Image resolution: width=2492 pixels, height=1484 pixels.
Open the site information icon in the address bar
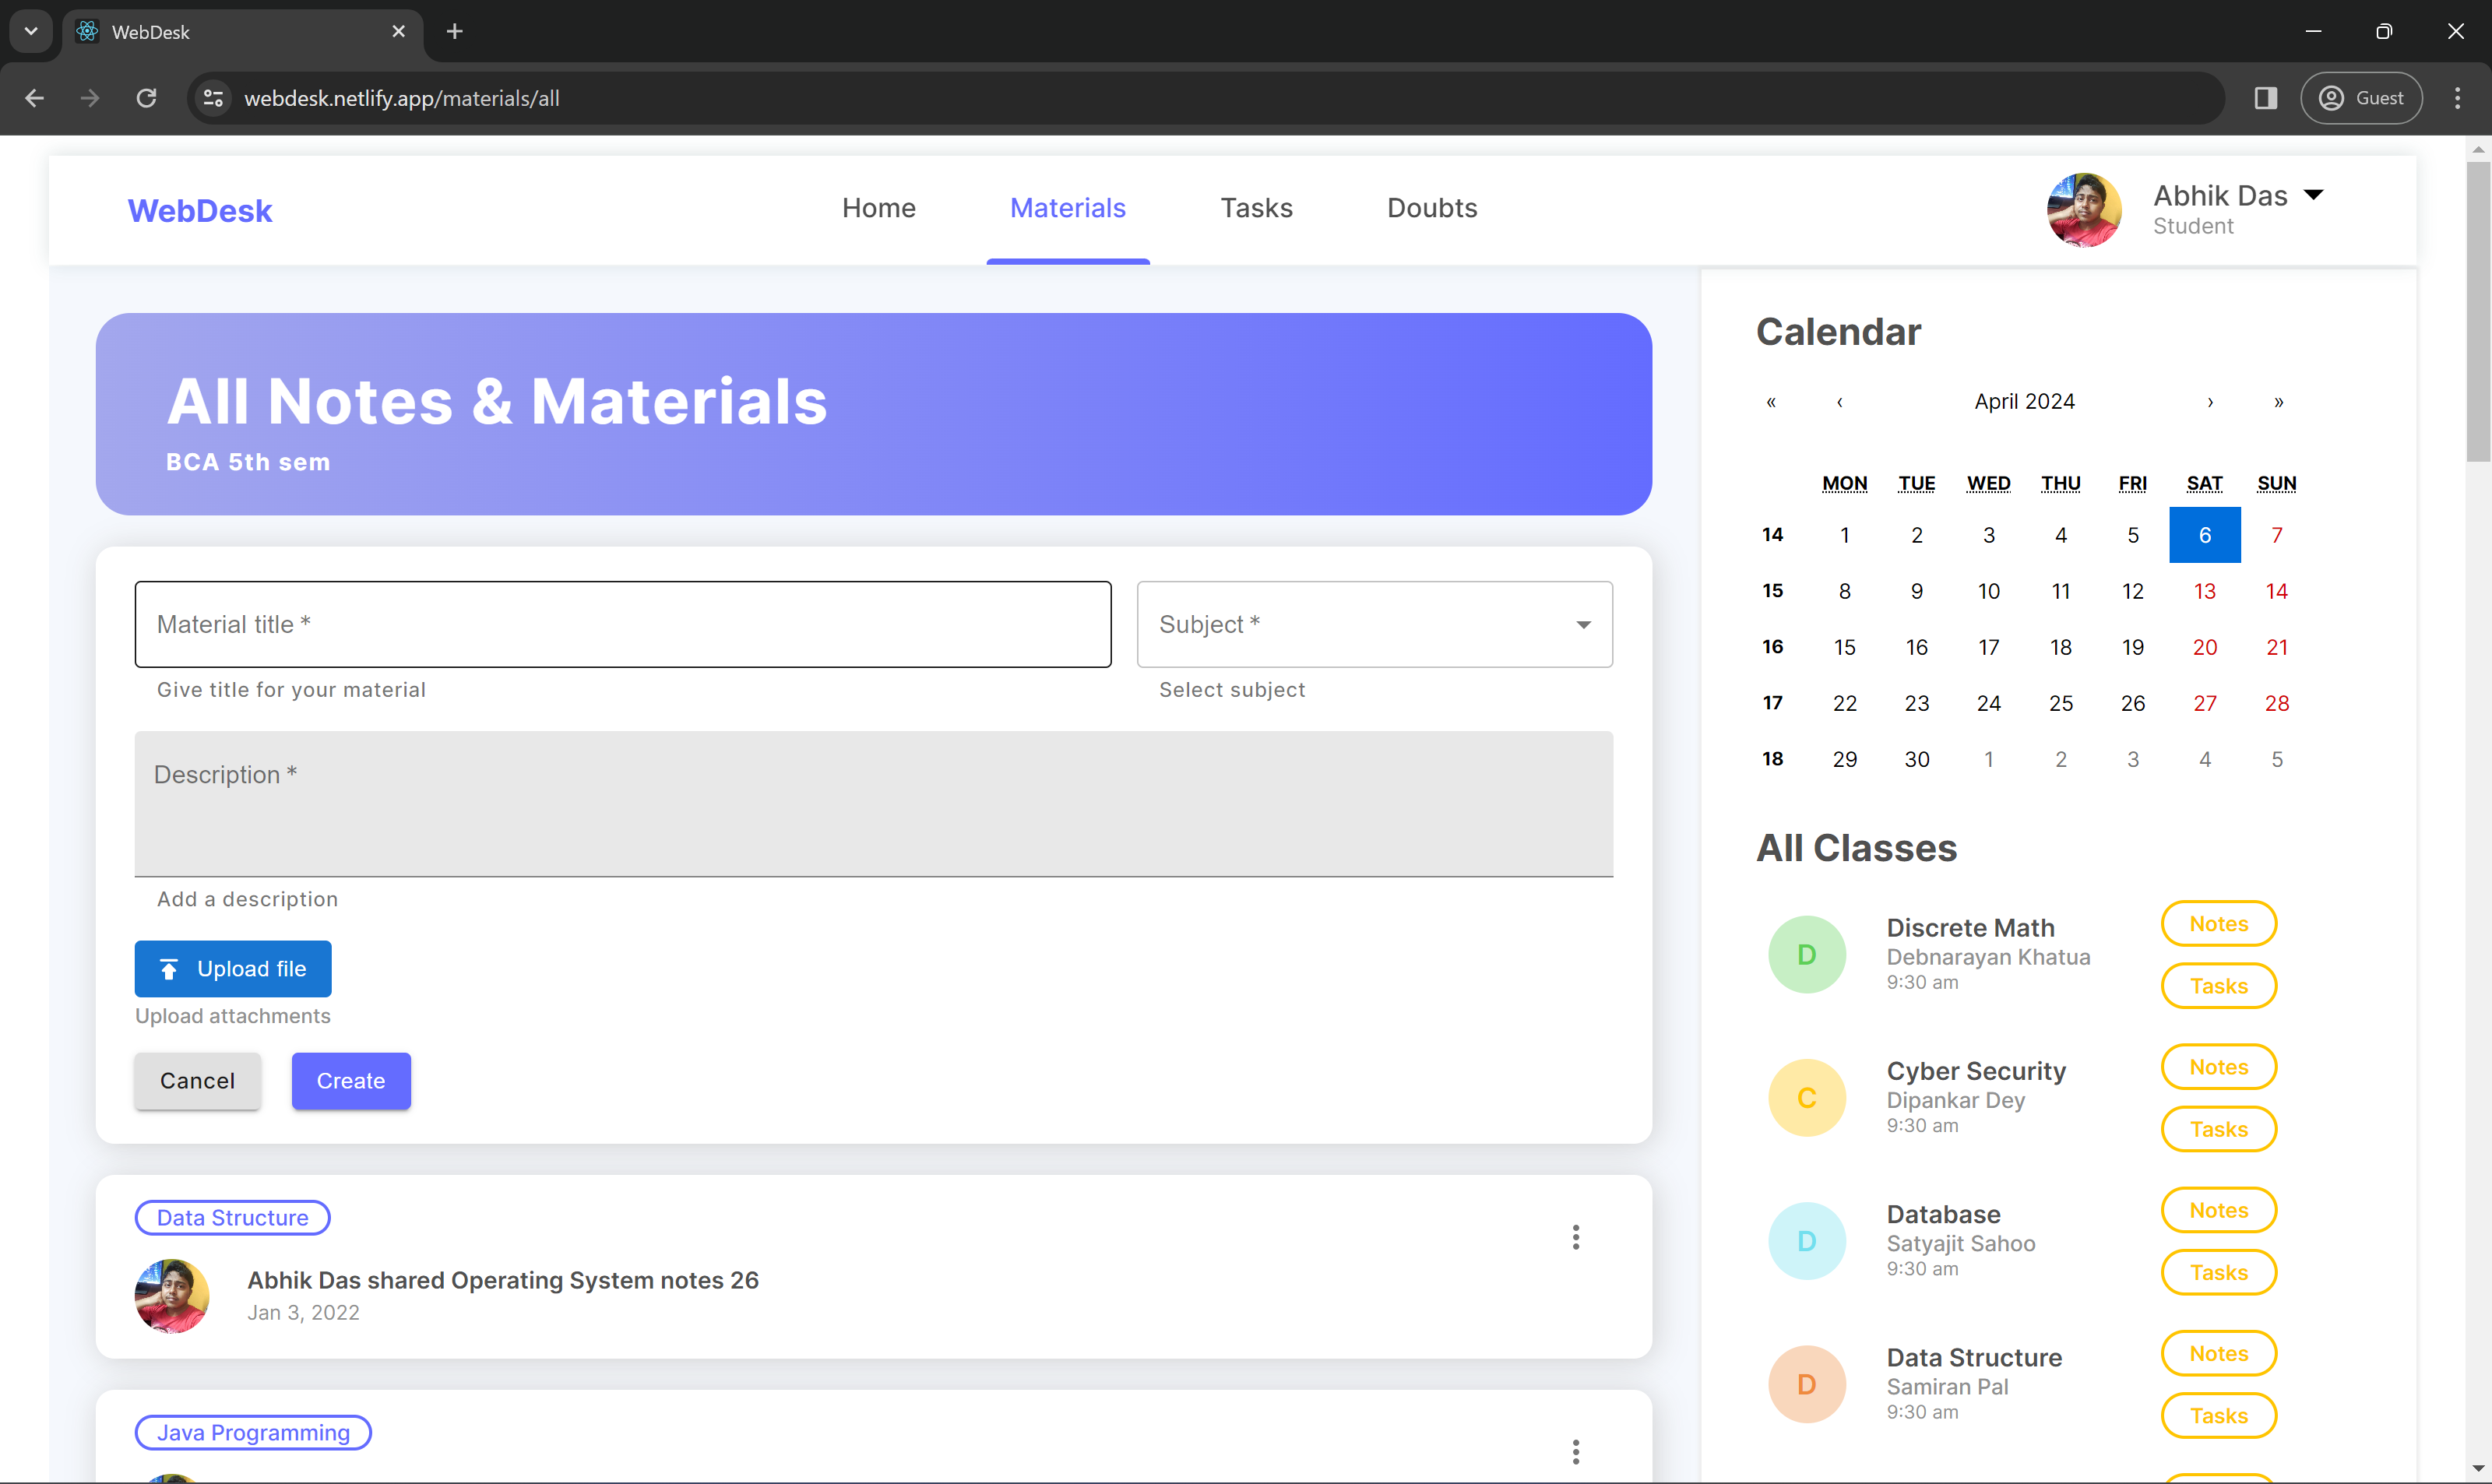214,98
